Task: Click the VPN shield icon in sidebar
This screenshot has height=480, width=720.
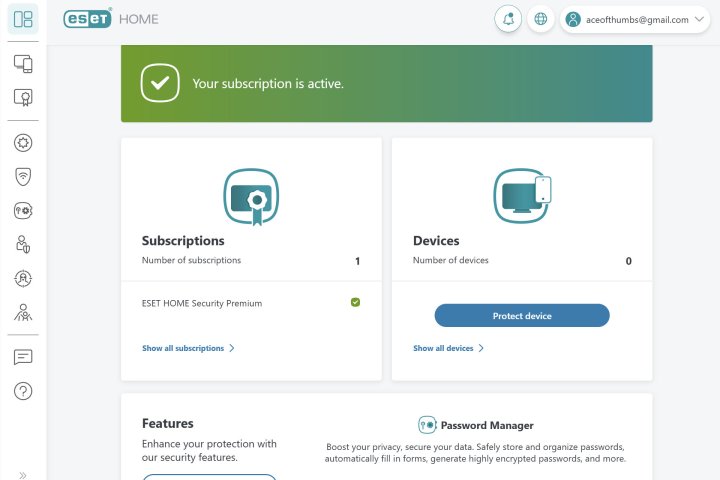Action: click(23, 176)
